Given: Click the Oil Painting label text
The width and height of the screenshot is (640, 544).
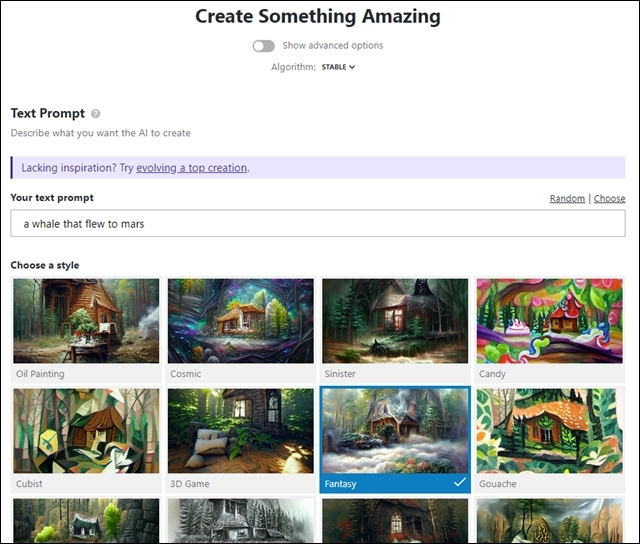Looking at the screenshot, I should click(x=40, y=374).
